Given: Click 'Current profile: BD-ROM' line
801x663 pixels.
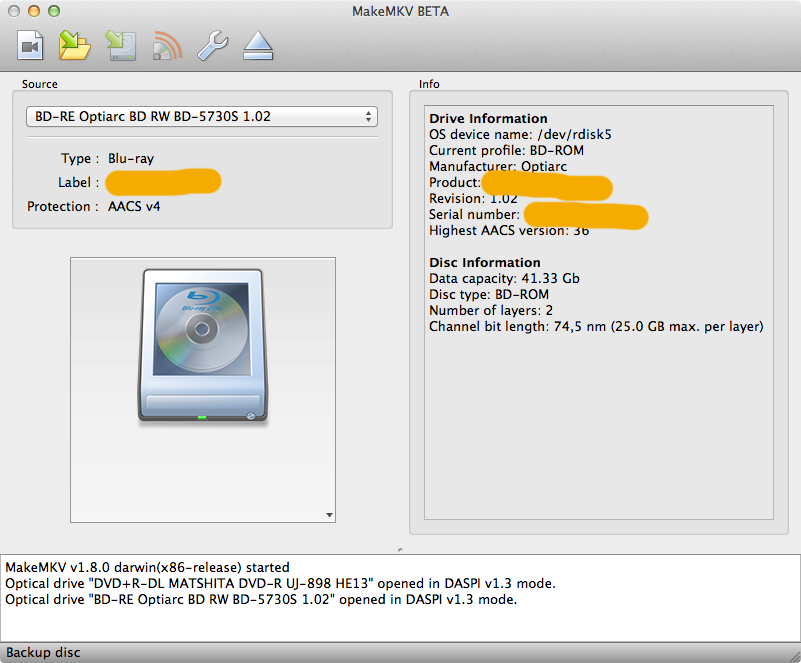Looking at the screenshot, I should click(506, 150).
